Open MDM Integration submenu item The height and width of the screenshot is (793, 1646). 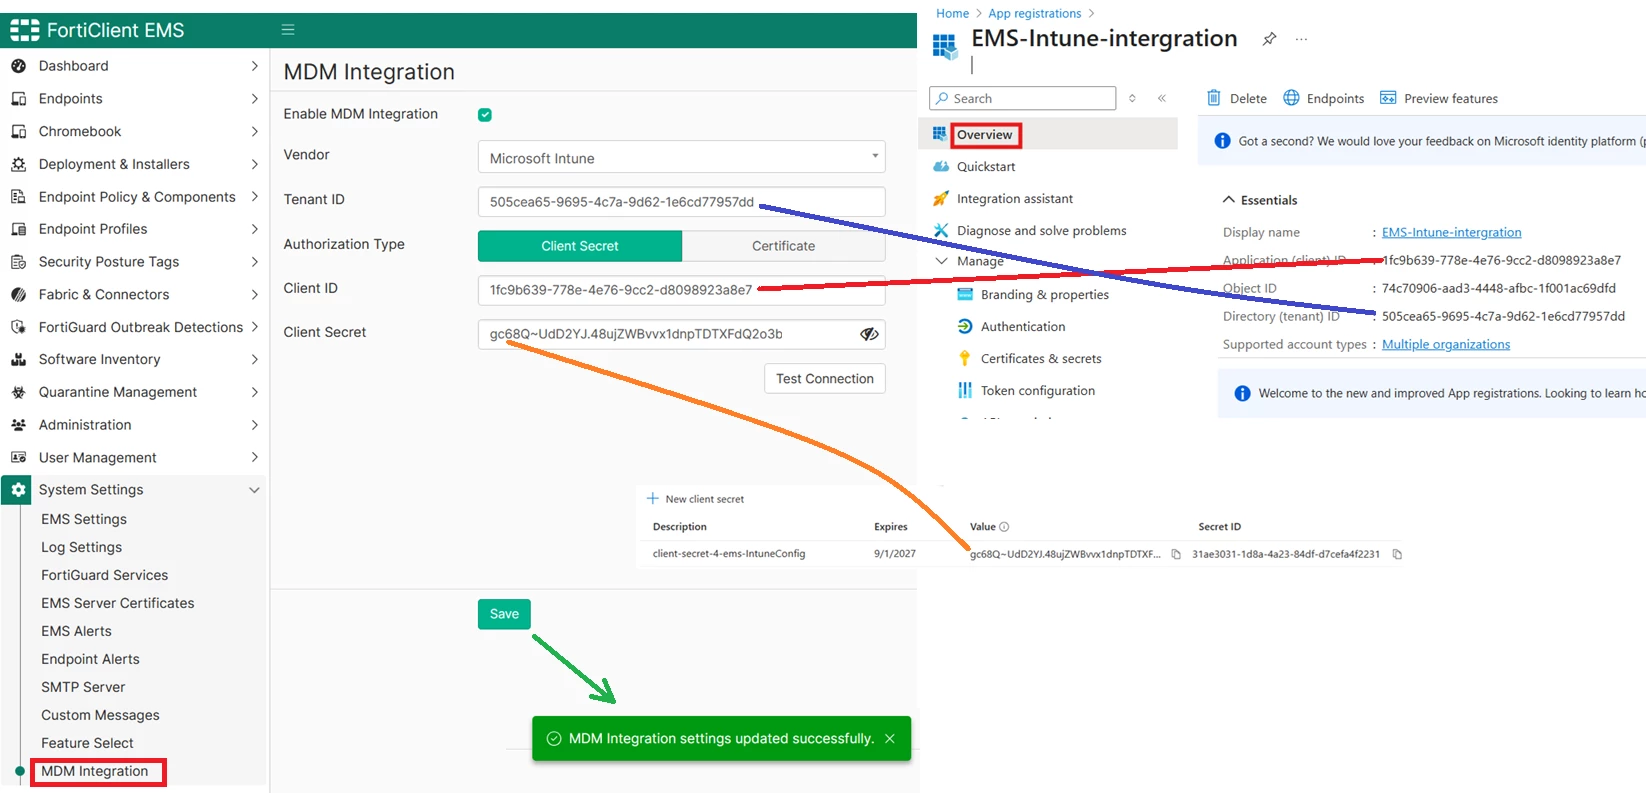95,771
